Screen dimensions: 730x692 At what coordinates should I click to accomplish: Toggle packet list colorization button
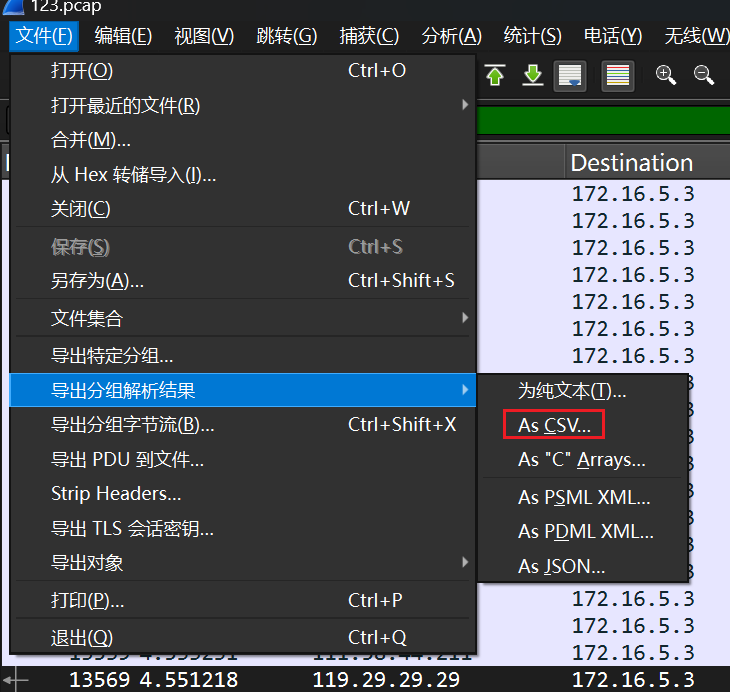click(x=618, y=76)
